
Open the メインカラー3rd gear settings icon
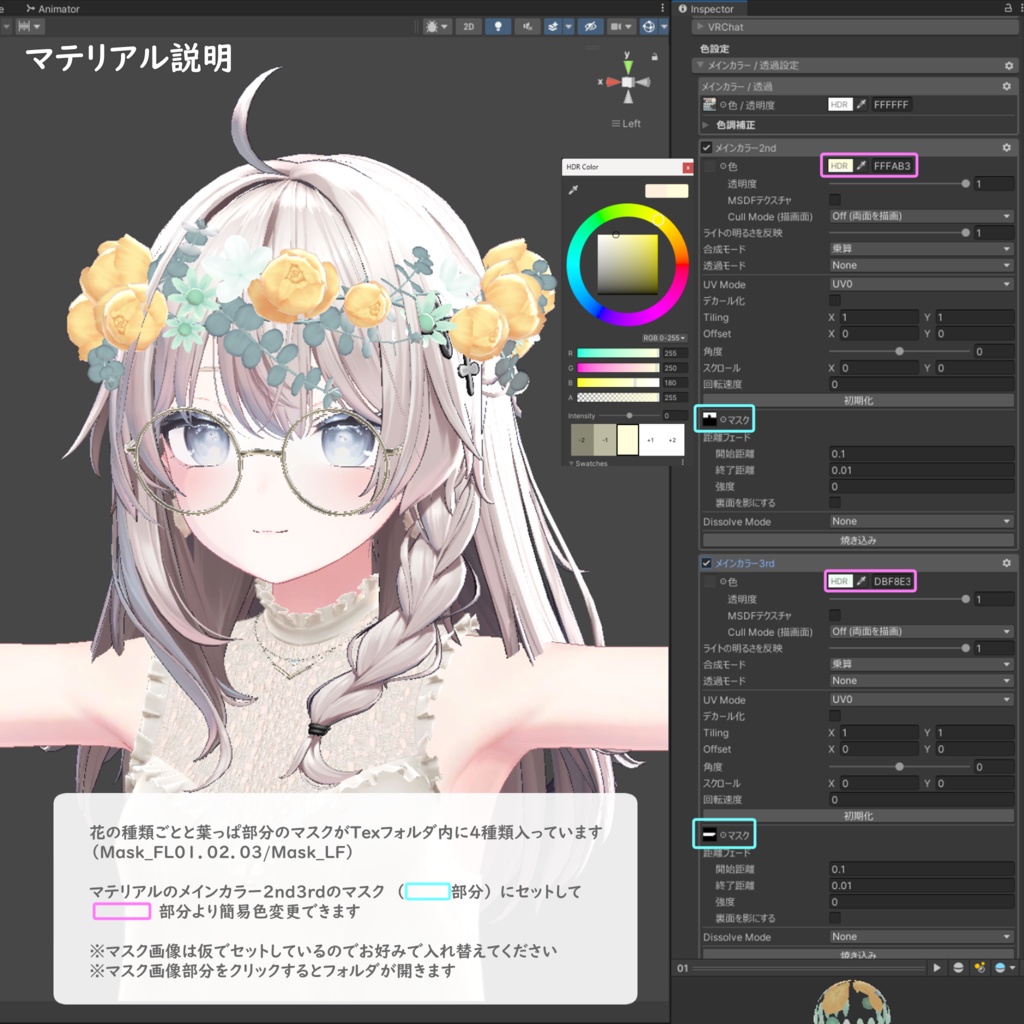(x=1006, y=563)
